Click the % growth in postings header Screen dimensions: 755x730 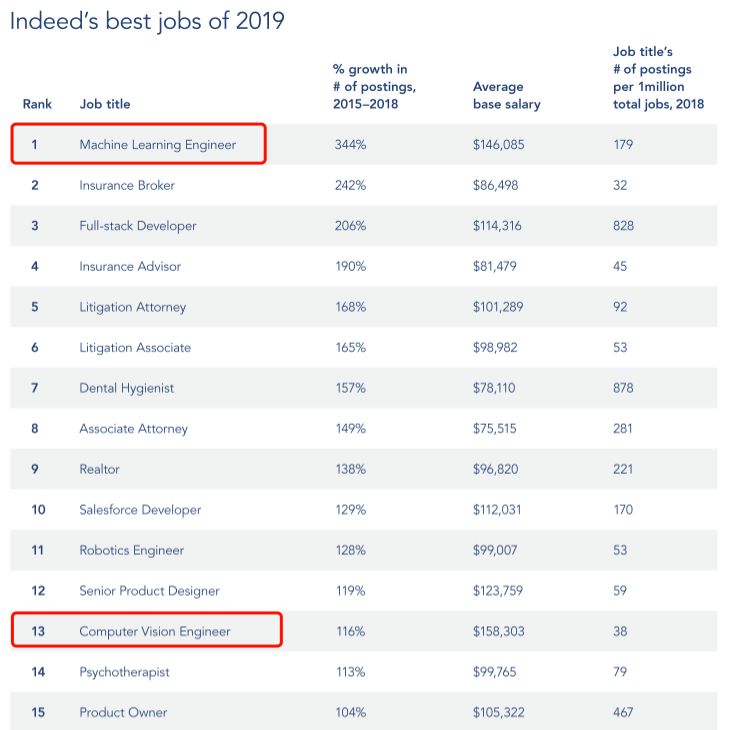375,86
